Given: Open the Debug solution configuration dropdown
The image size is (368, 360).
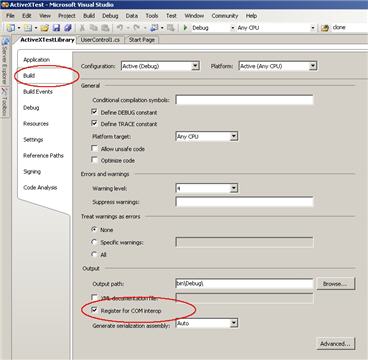Looking at the screenshot, I should tap(233, 28).
